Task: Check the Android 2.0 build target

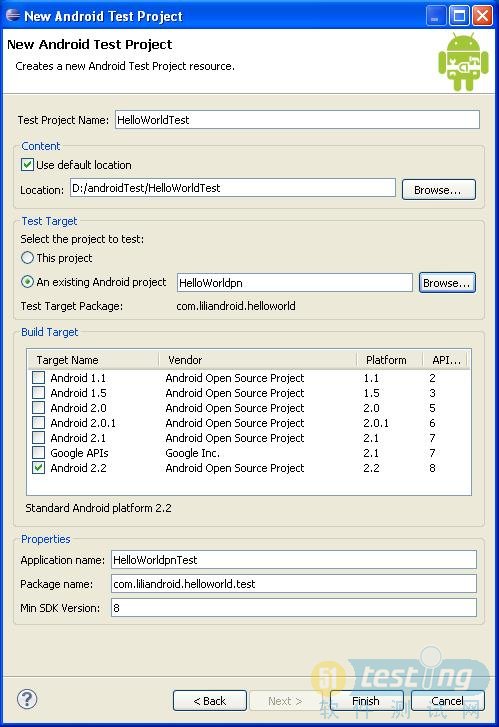Action: [38, 408]
